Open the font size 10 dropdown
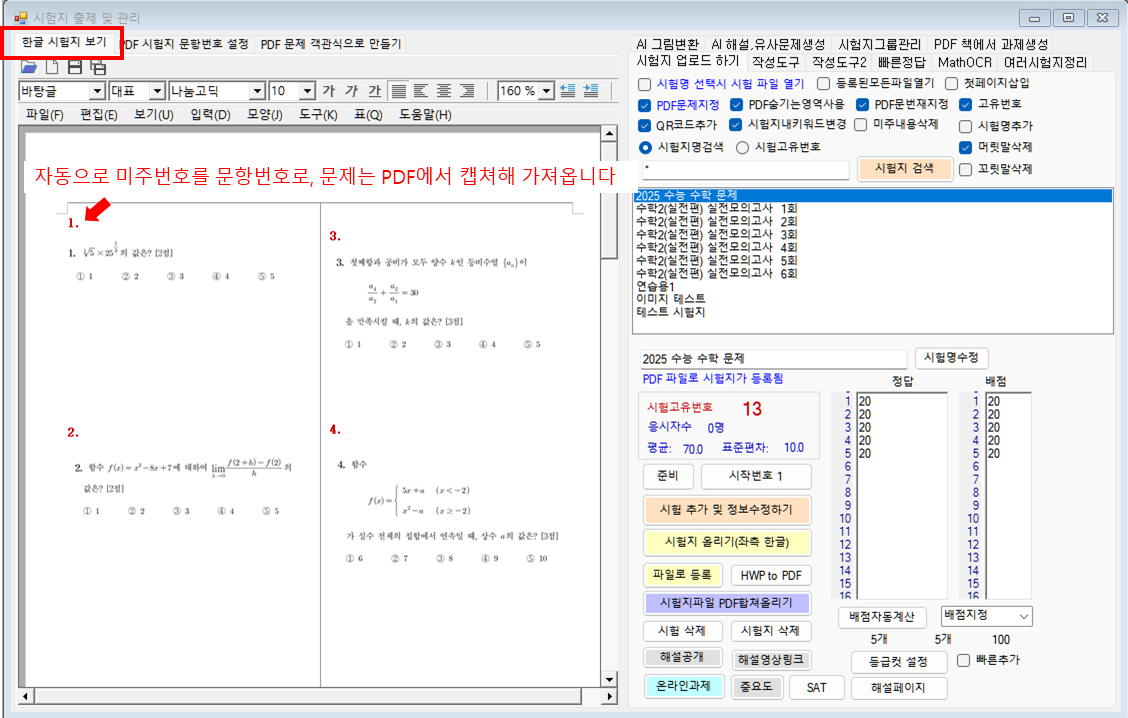The image size is (1128, 718). 307,91
